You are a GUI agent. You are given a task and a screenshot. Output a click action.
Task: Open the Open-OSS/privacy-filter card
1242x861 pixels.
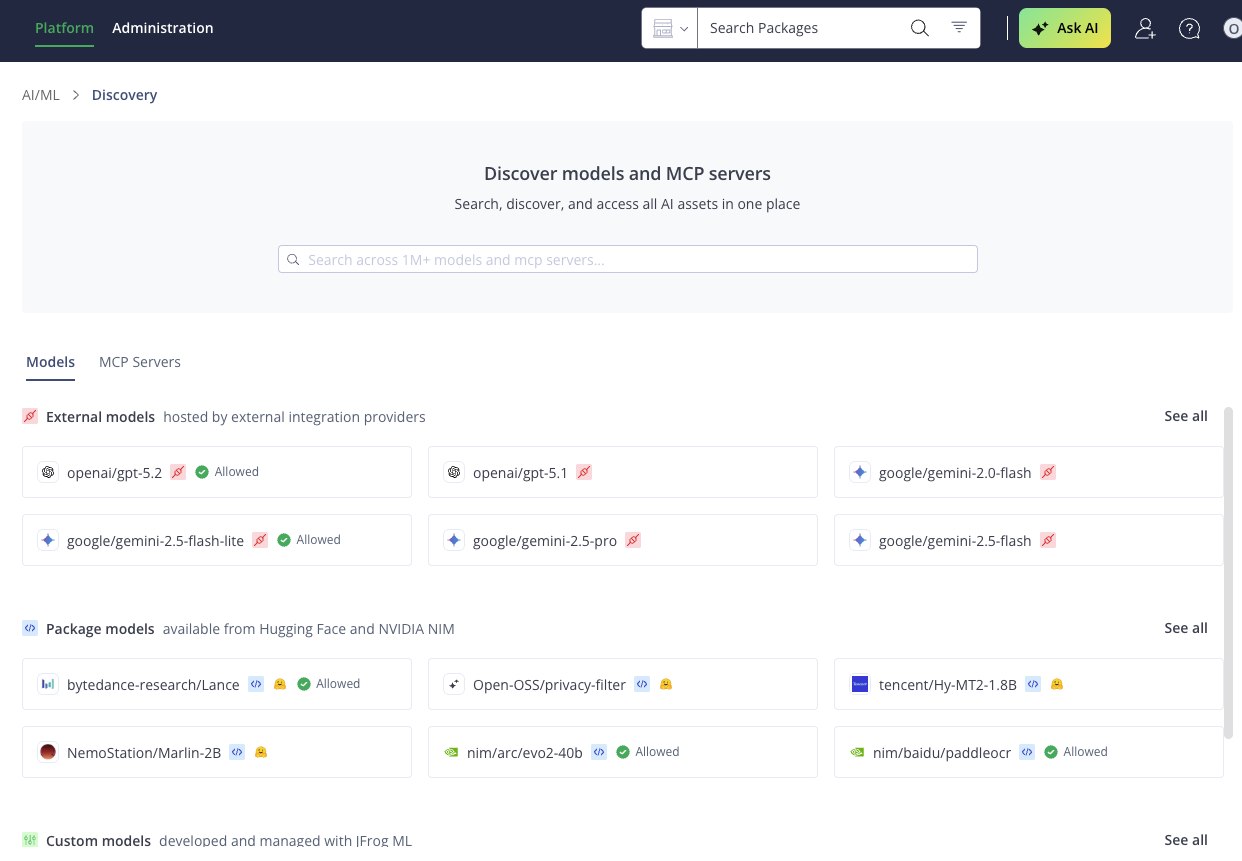(623, 684)
